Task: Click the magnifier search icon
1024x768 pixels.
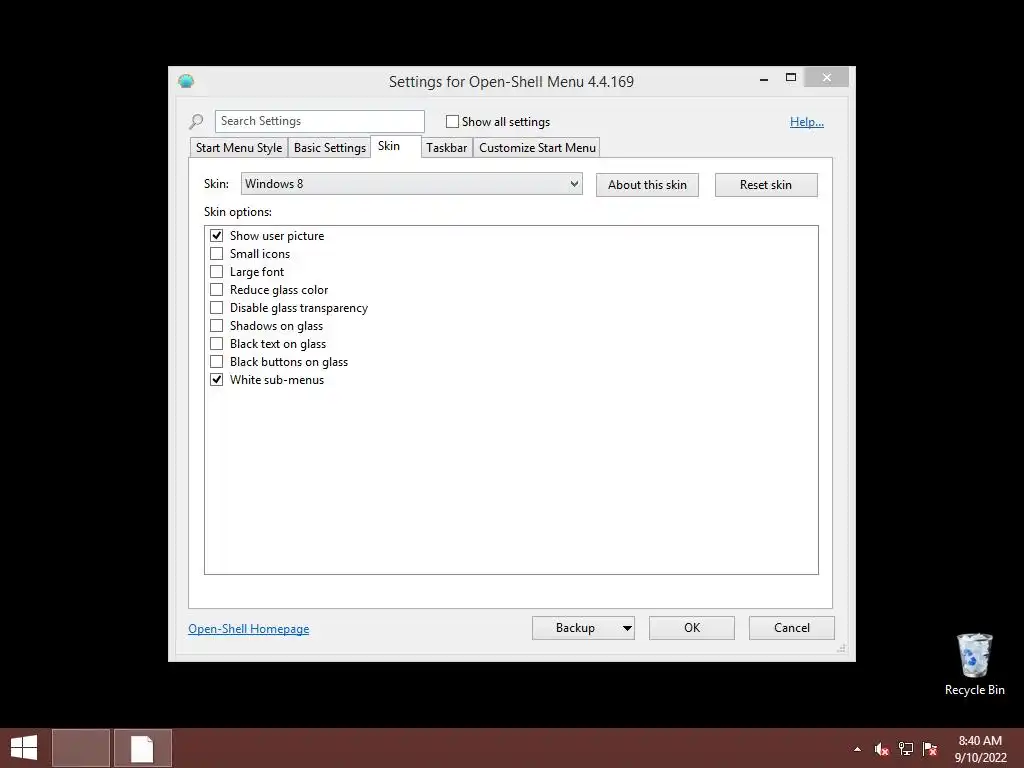Action: point(196,121)
